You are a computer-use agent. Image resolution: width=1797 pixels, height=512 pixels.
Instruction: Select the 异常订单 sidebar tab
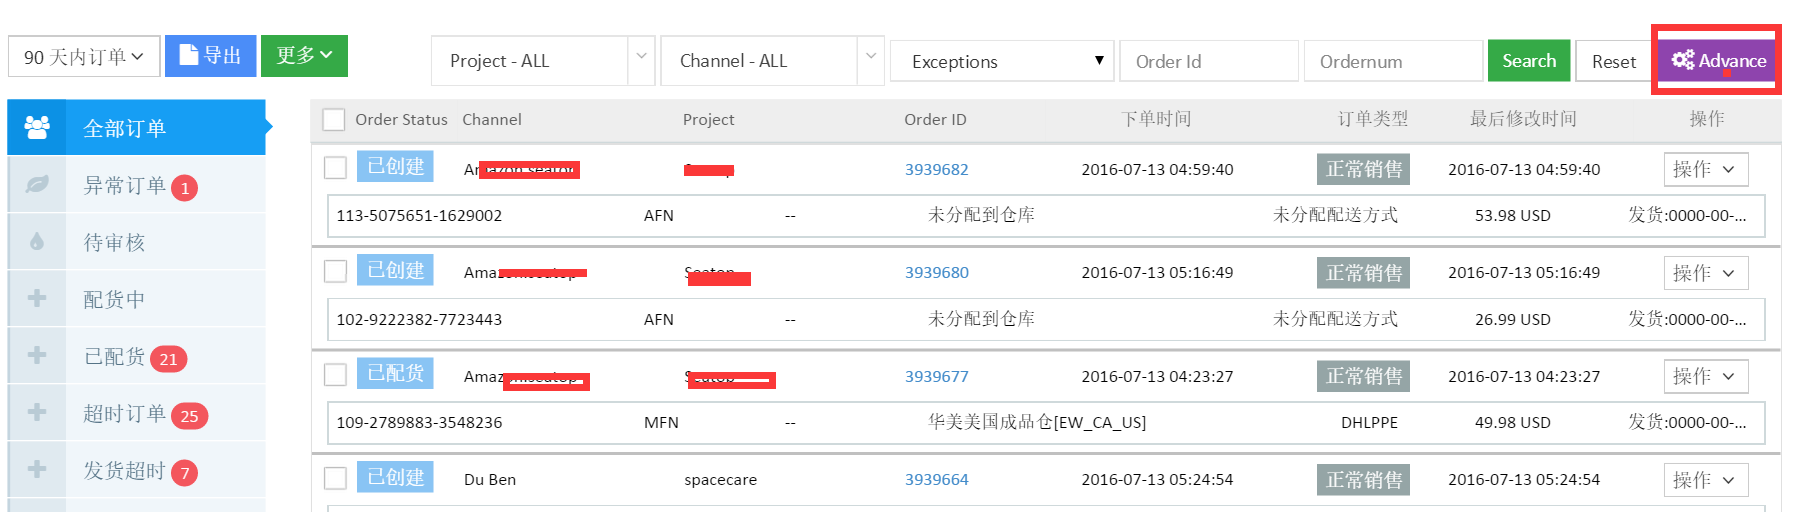pos(136,185)
